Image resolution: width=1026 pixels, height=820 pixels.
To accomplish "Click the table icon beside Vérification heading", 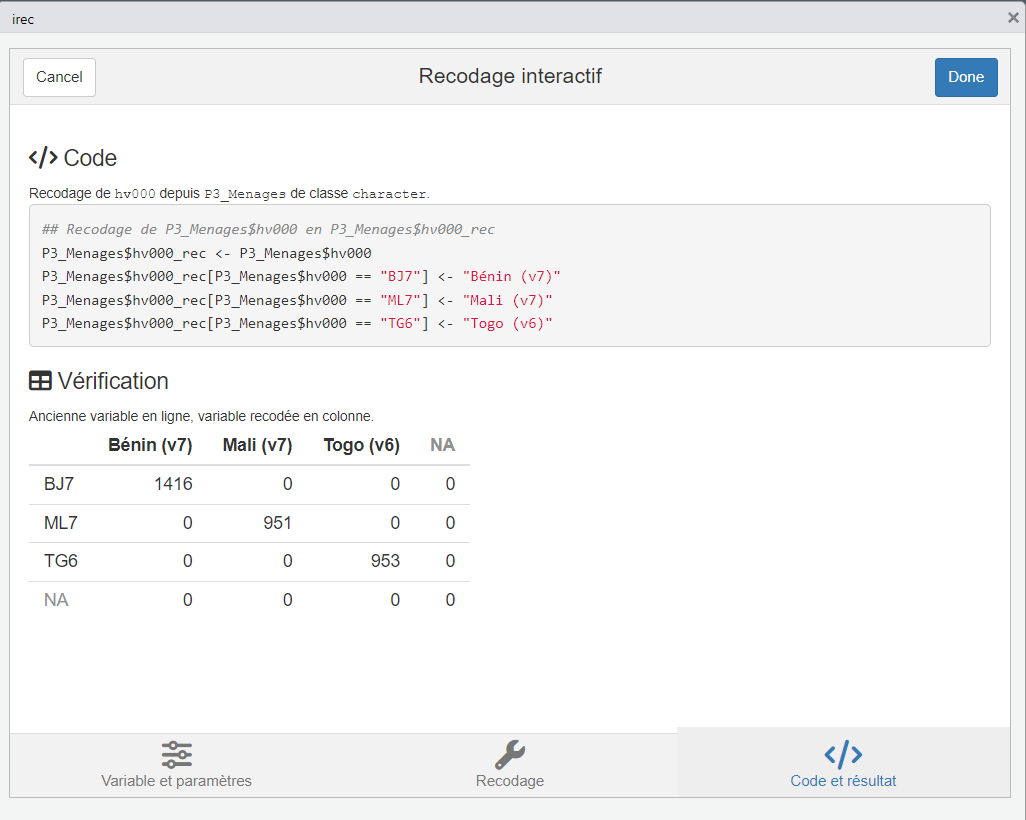I will (40, 381).
